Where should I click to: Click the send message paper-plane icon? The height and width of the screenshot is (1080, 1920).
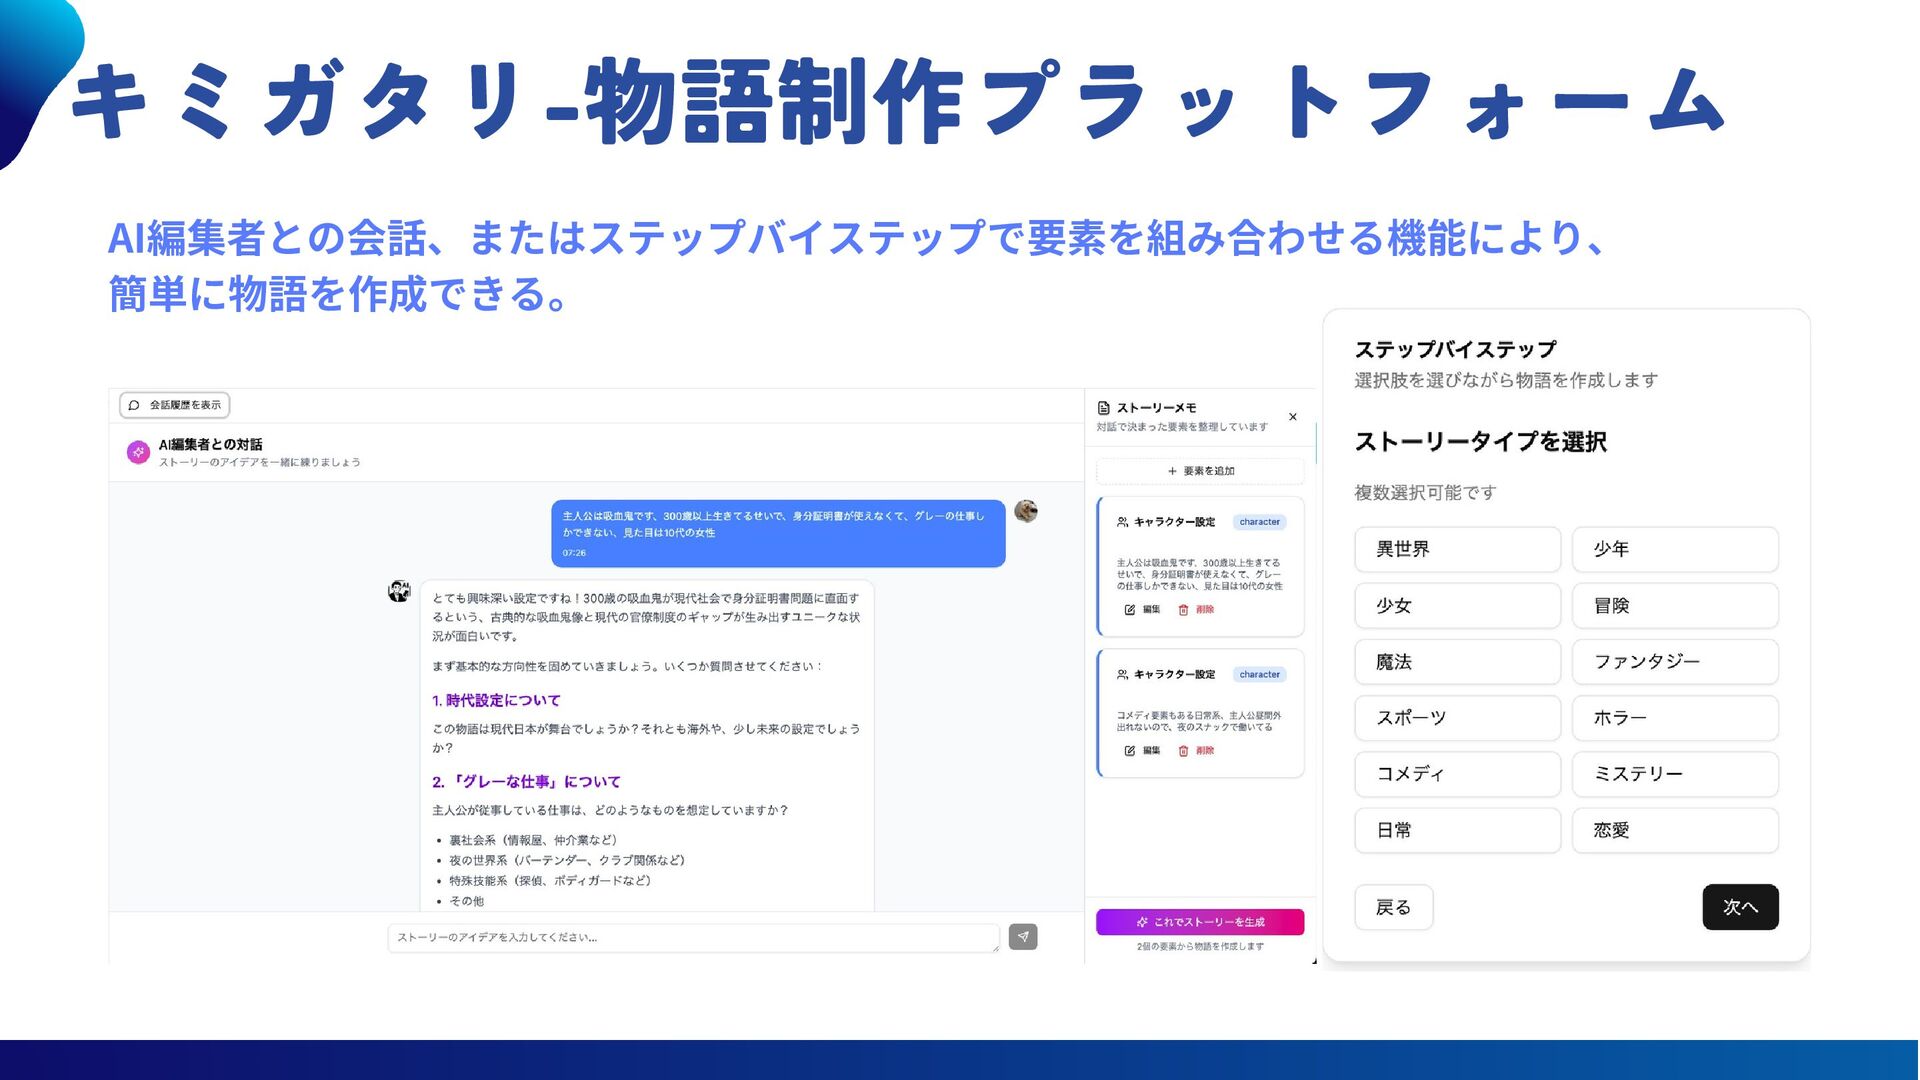coord(1022,937)
